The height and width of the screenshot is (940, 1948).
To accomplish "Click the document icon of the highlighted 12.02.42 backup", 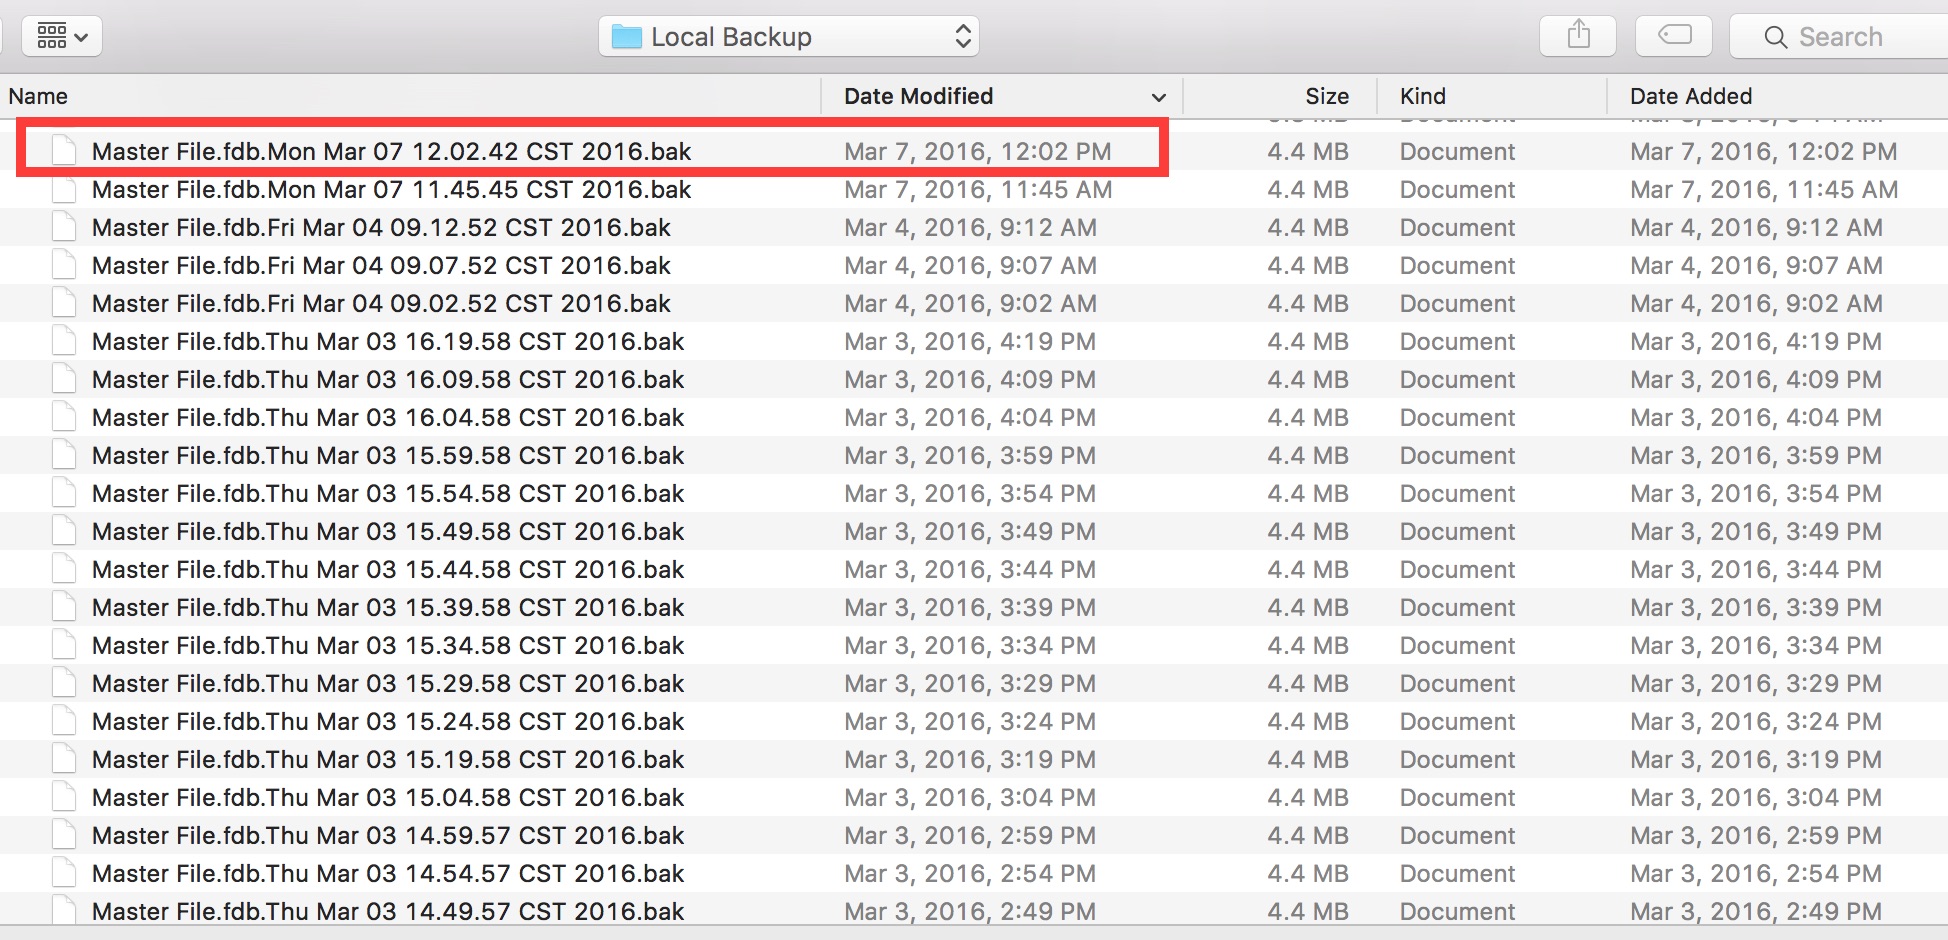I will point(64,150).
